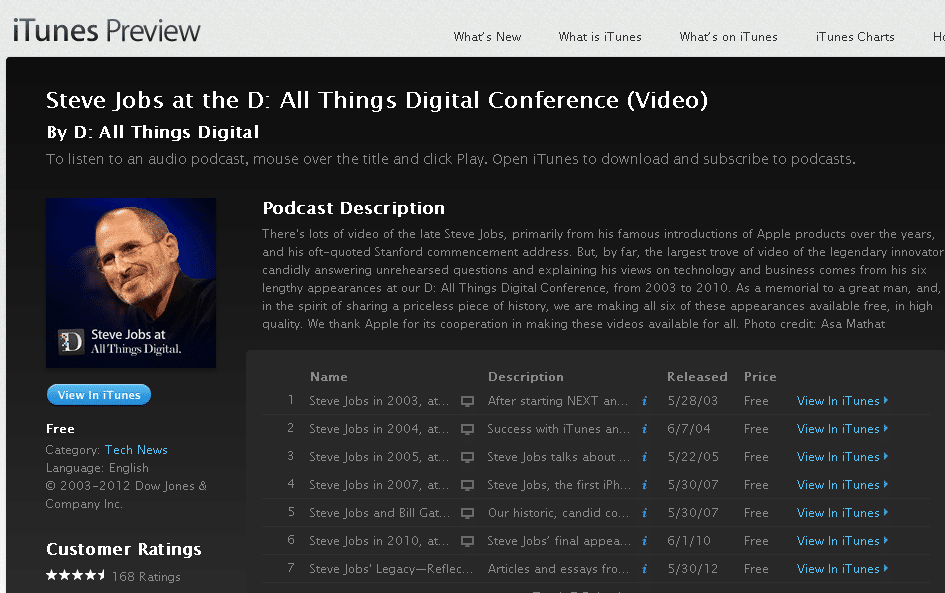Go to What's on iTunes

pos(728,37)
